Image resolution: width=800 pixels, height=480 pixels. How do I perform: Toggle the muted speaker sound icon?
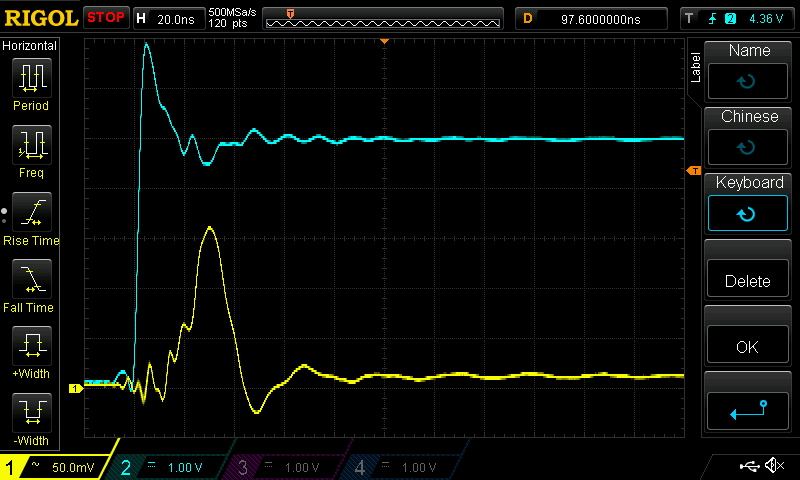pyautogui.click(x=774, y=465)
